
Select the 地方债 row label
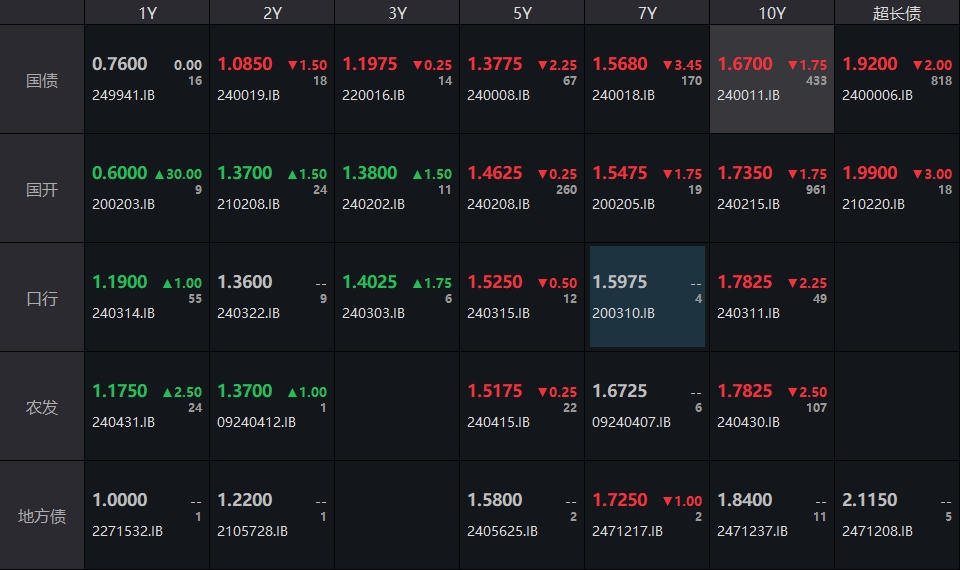click(x=42, y=516)
